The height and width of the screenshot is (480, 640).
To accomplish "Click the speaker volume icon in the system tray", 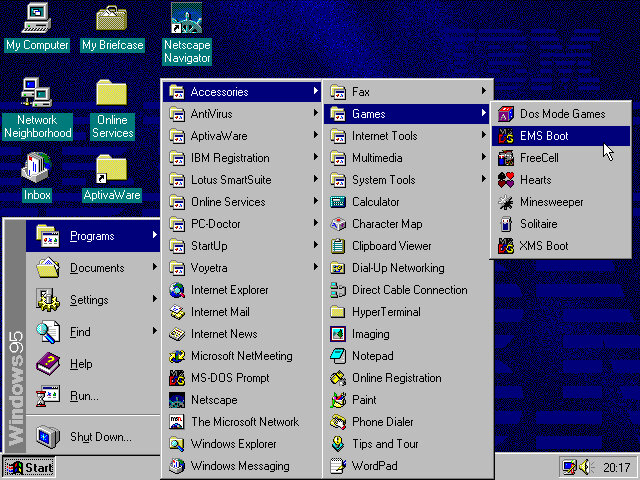I will pyautogui.click(x=587, y=467).
